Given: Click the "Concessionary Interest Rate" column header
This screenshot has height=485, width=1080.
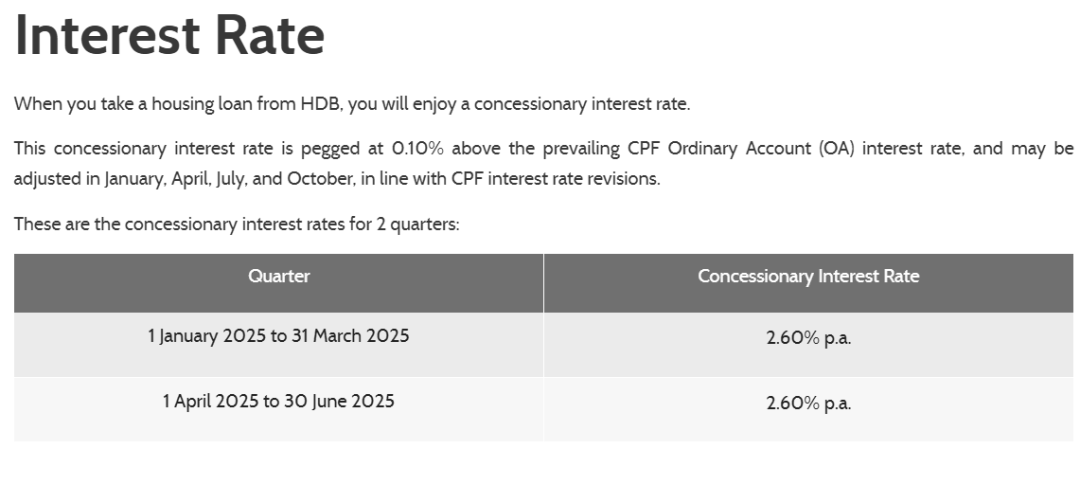Looking at the screenshot, I should [x=808, y=277].
